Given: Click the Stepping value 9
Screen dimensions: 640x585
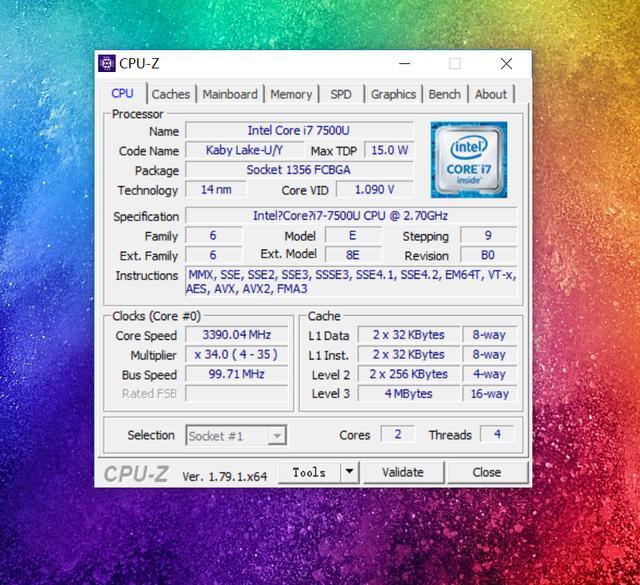Looking at the screenshot, I should point(488,236).
